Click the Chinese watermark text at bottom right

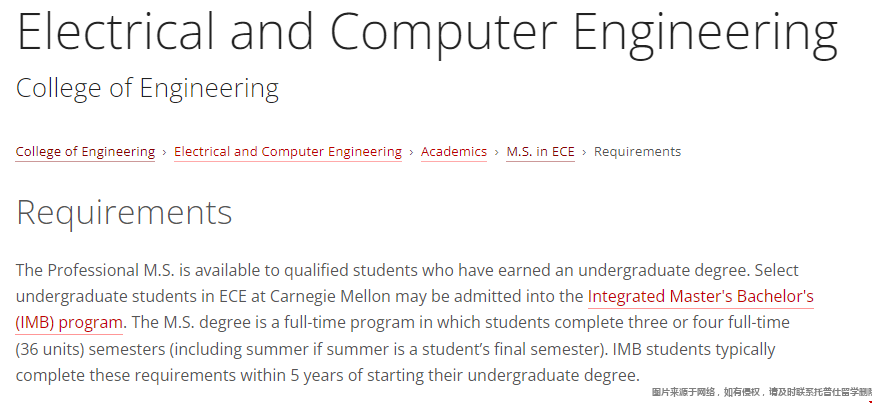pos(760,393)
